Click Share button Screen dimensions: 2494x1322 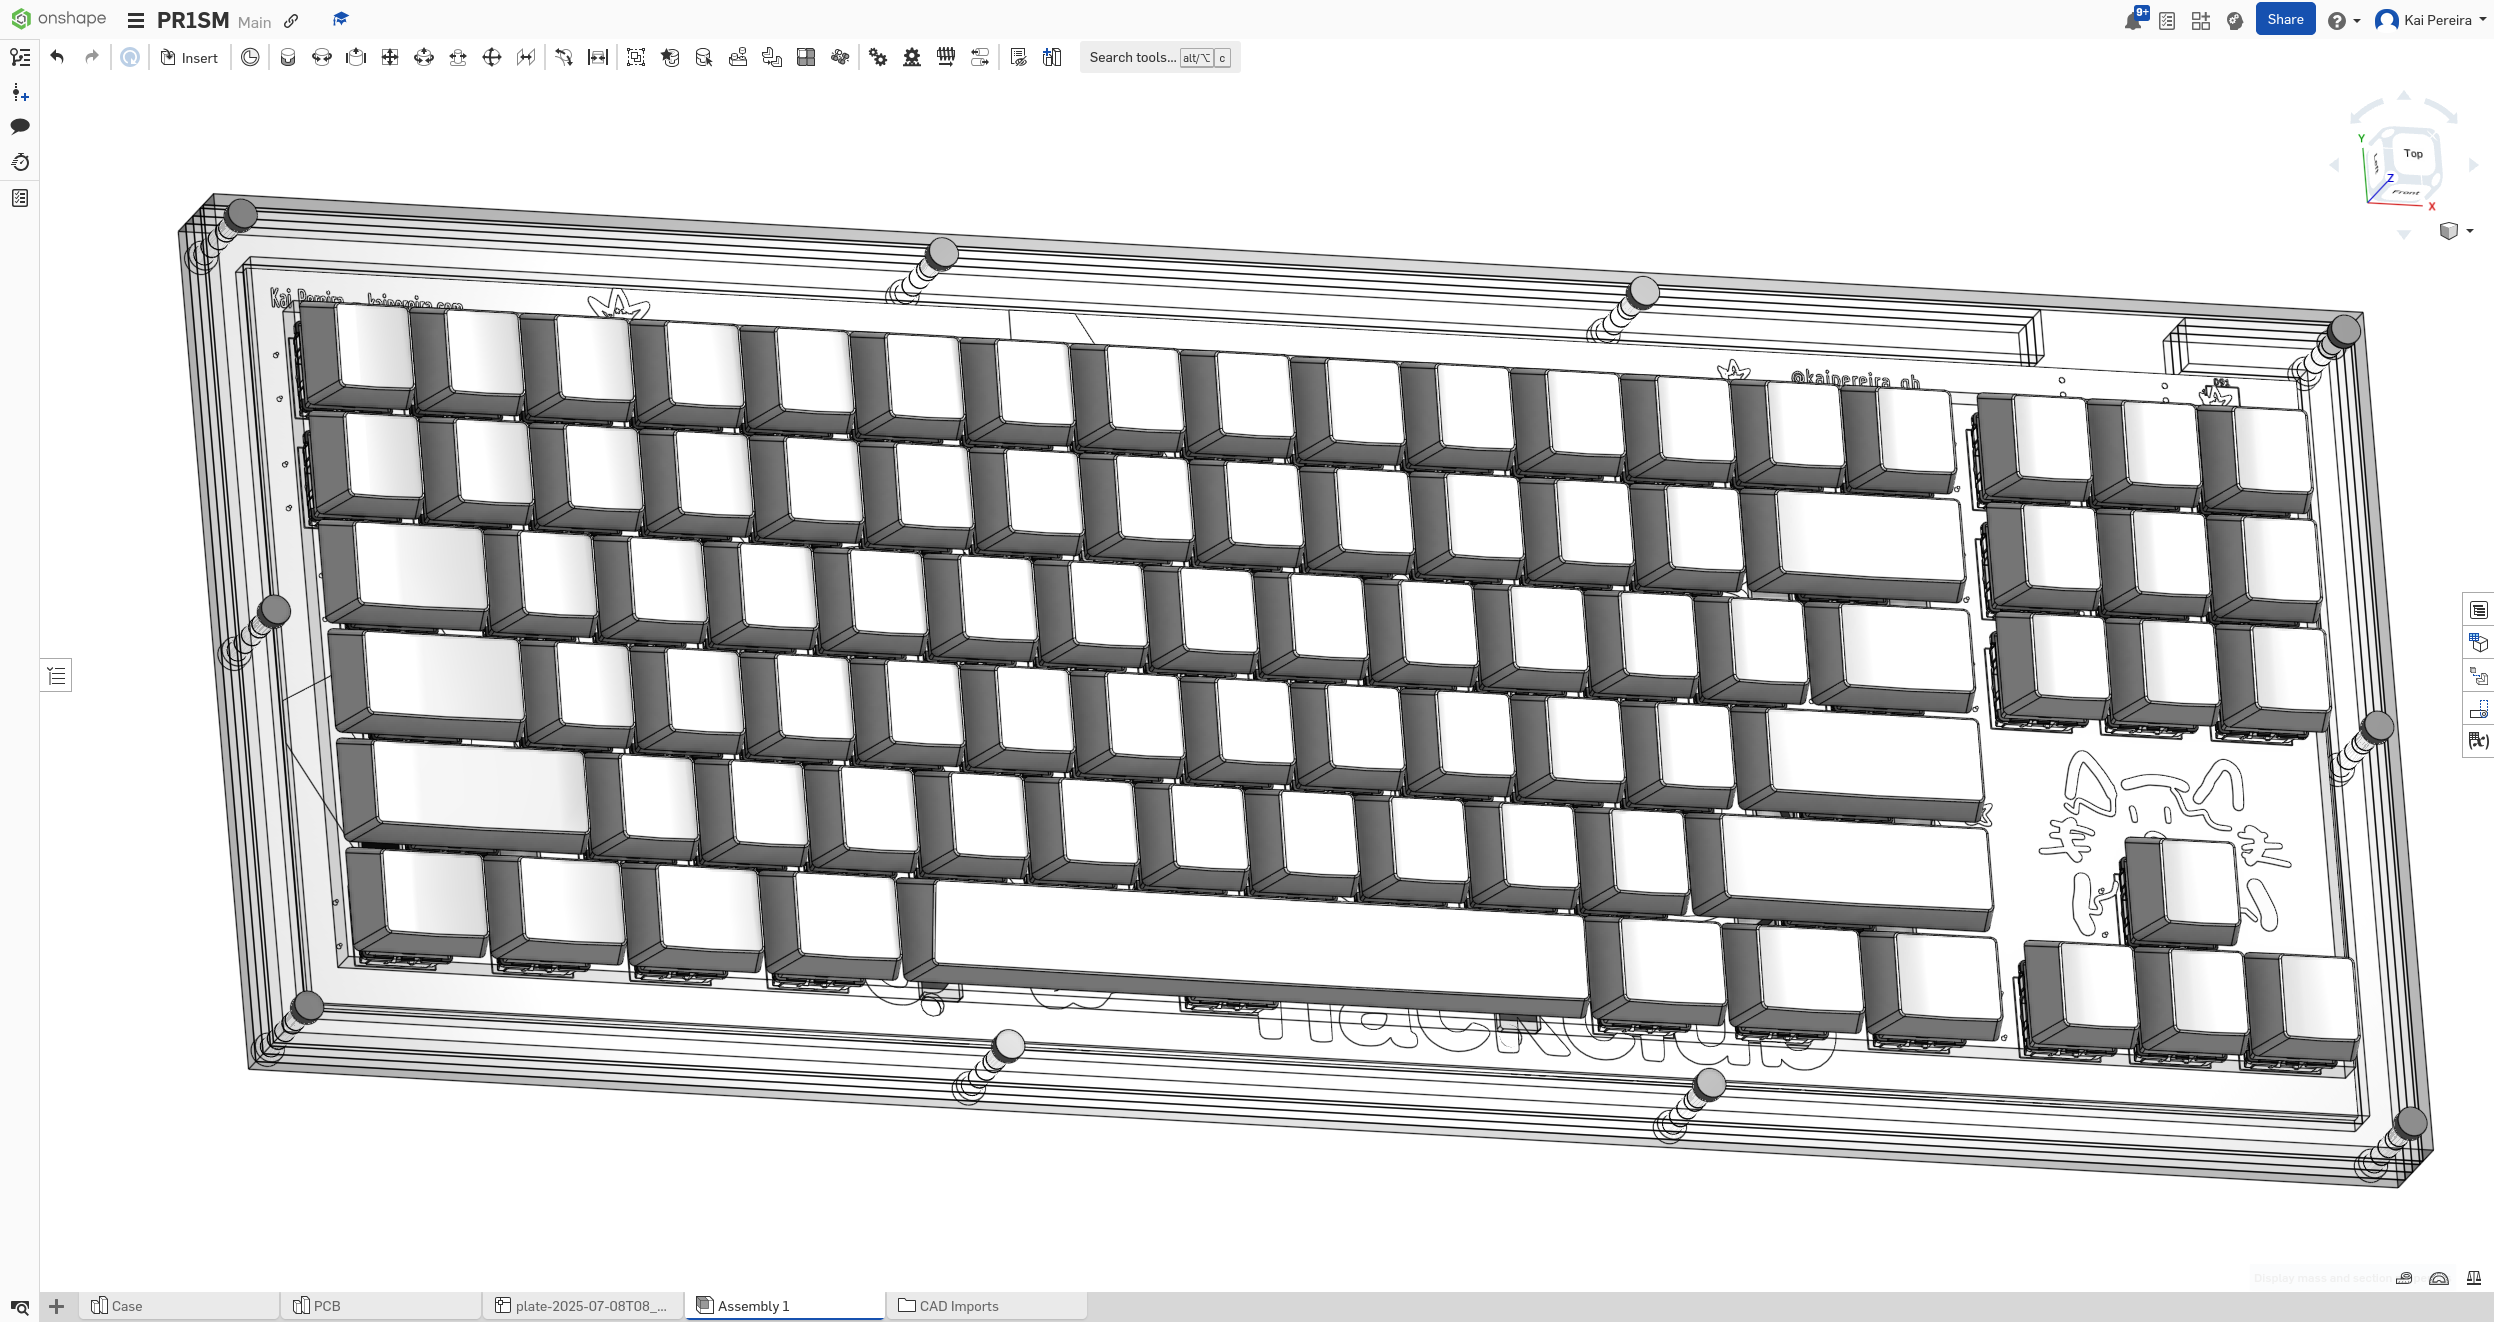click(2285, 19)
